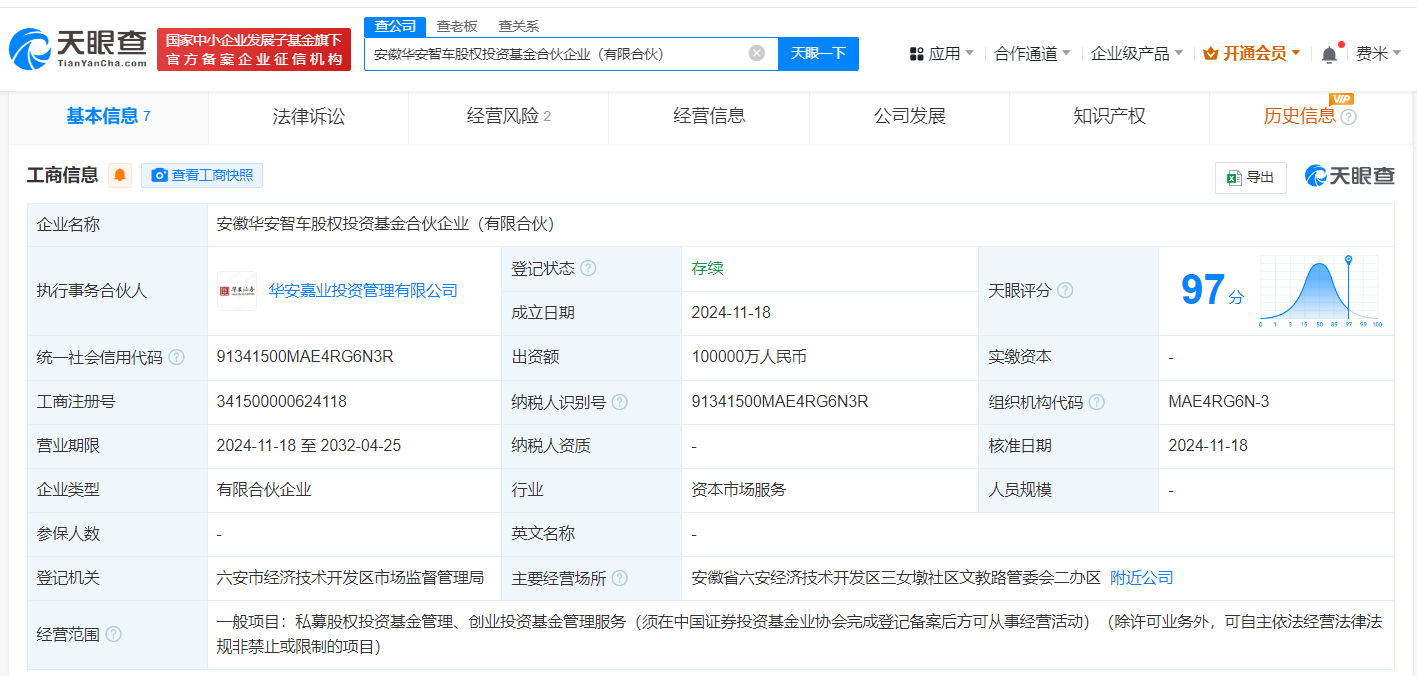Click the Tianyancha logo in header
The image size is (1417, 676).
click(x=78, y=48)
